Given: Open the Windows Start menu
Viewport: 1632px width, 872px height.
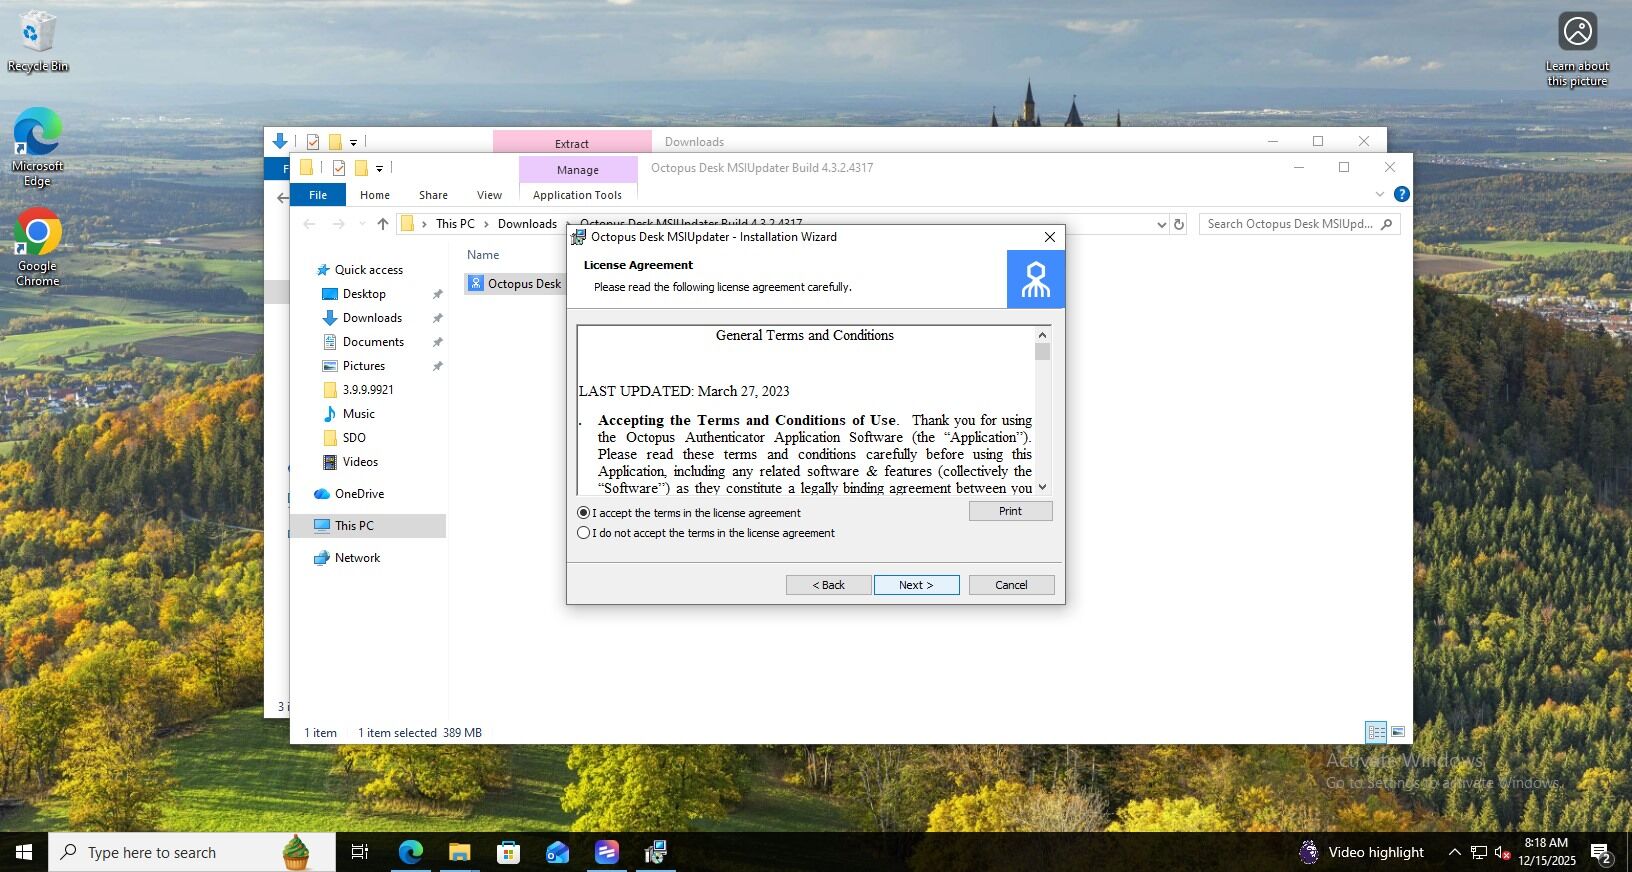Looking at the screenshot, I should coord(24,852).
